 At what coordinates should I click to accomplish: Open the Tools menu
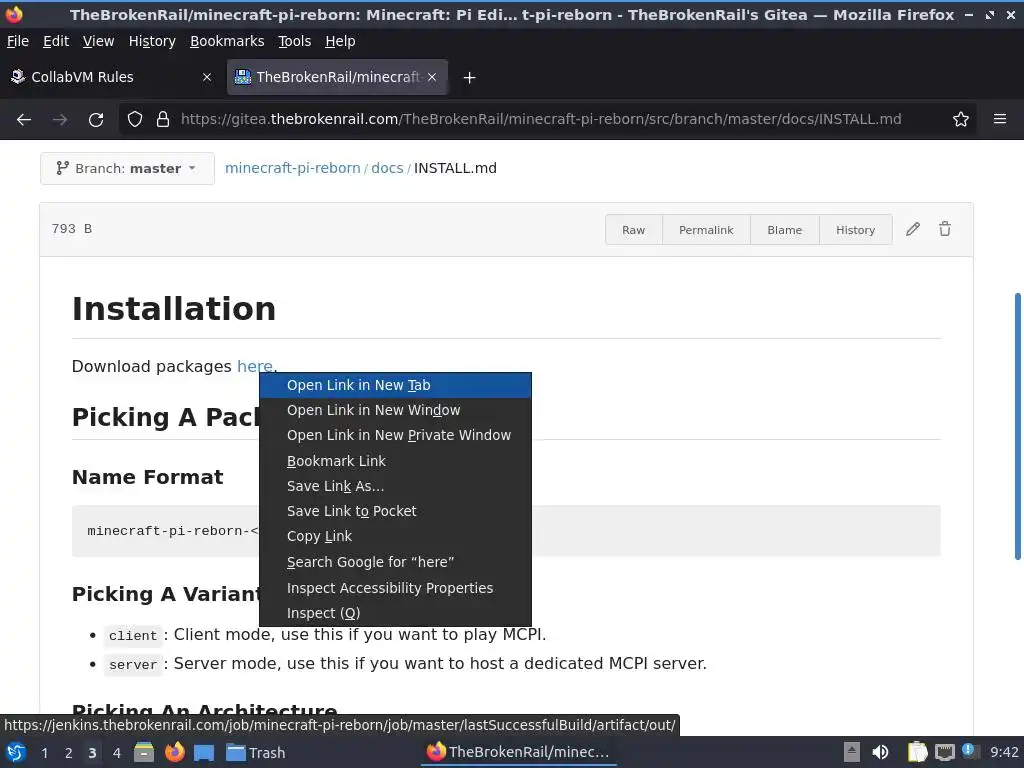295,41
